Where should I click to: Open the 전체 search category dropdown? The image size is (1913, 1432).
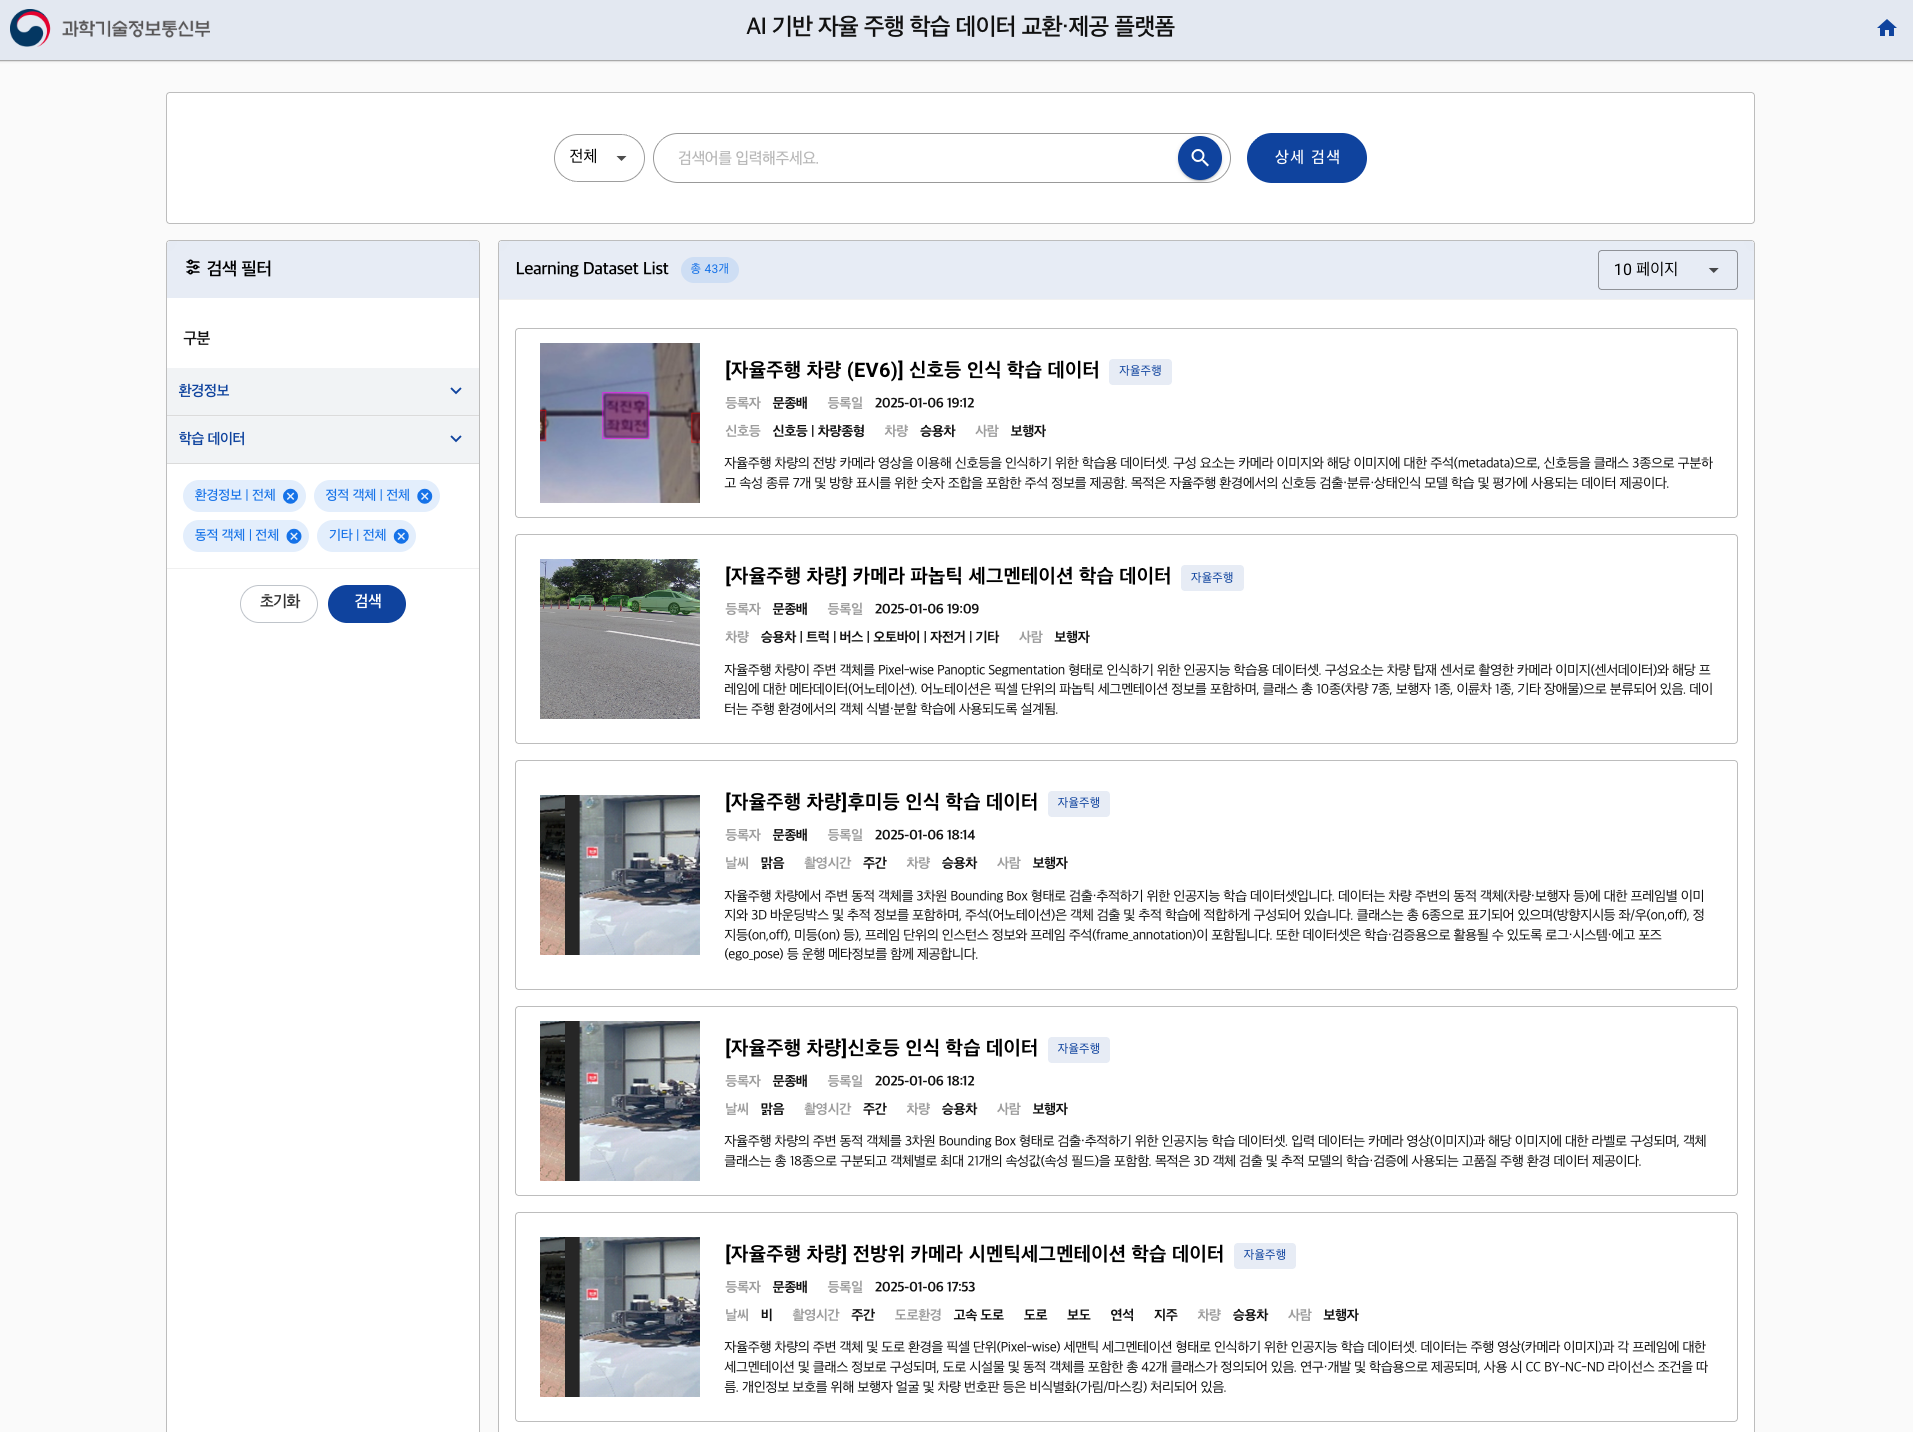598,158
